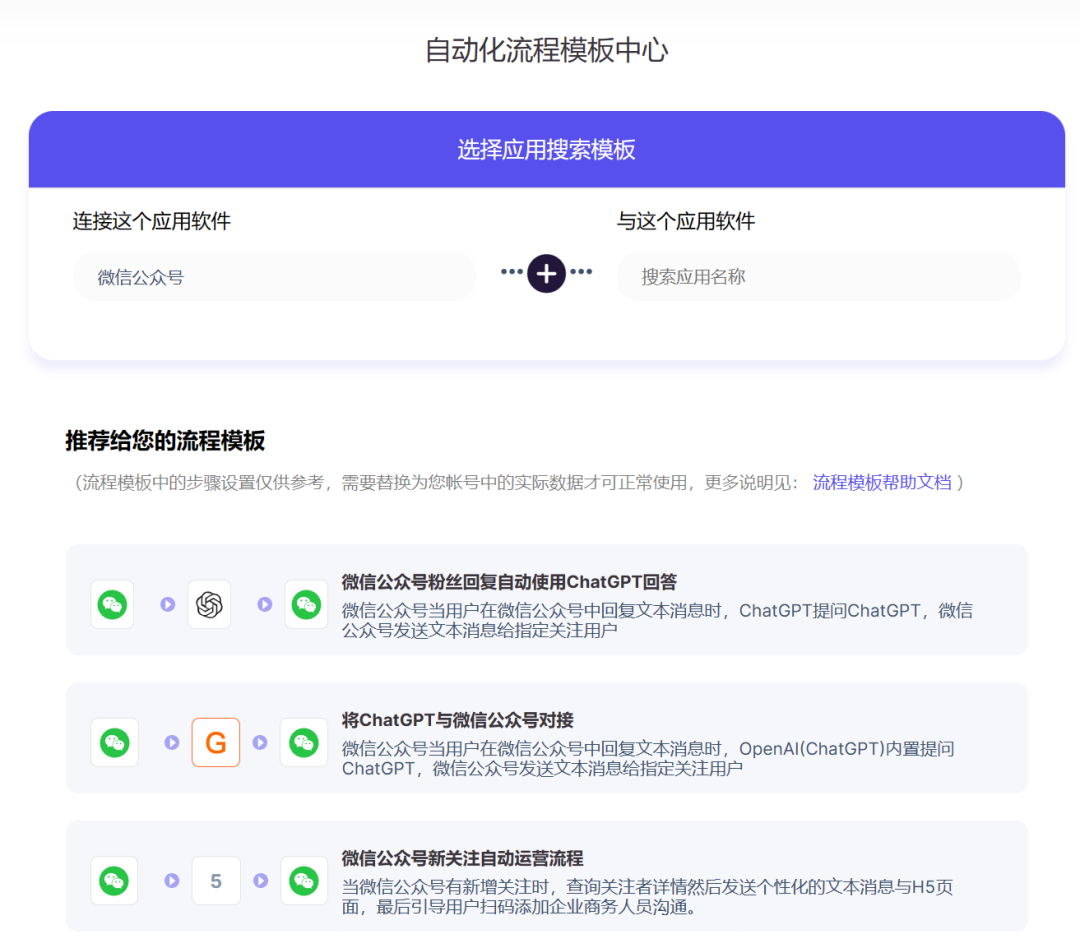Open template 微信公众号新关注自动运营流程
This screenshot has height=948, width=1080.
point(462,858)
